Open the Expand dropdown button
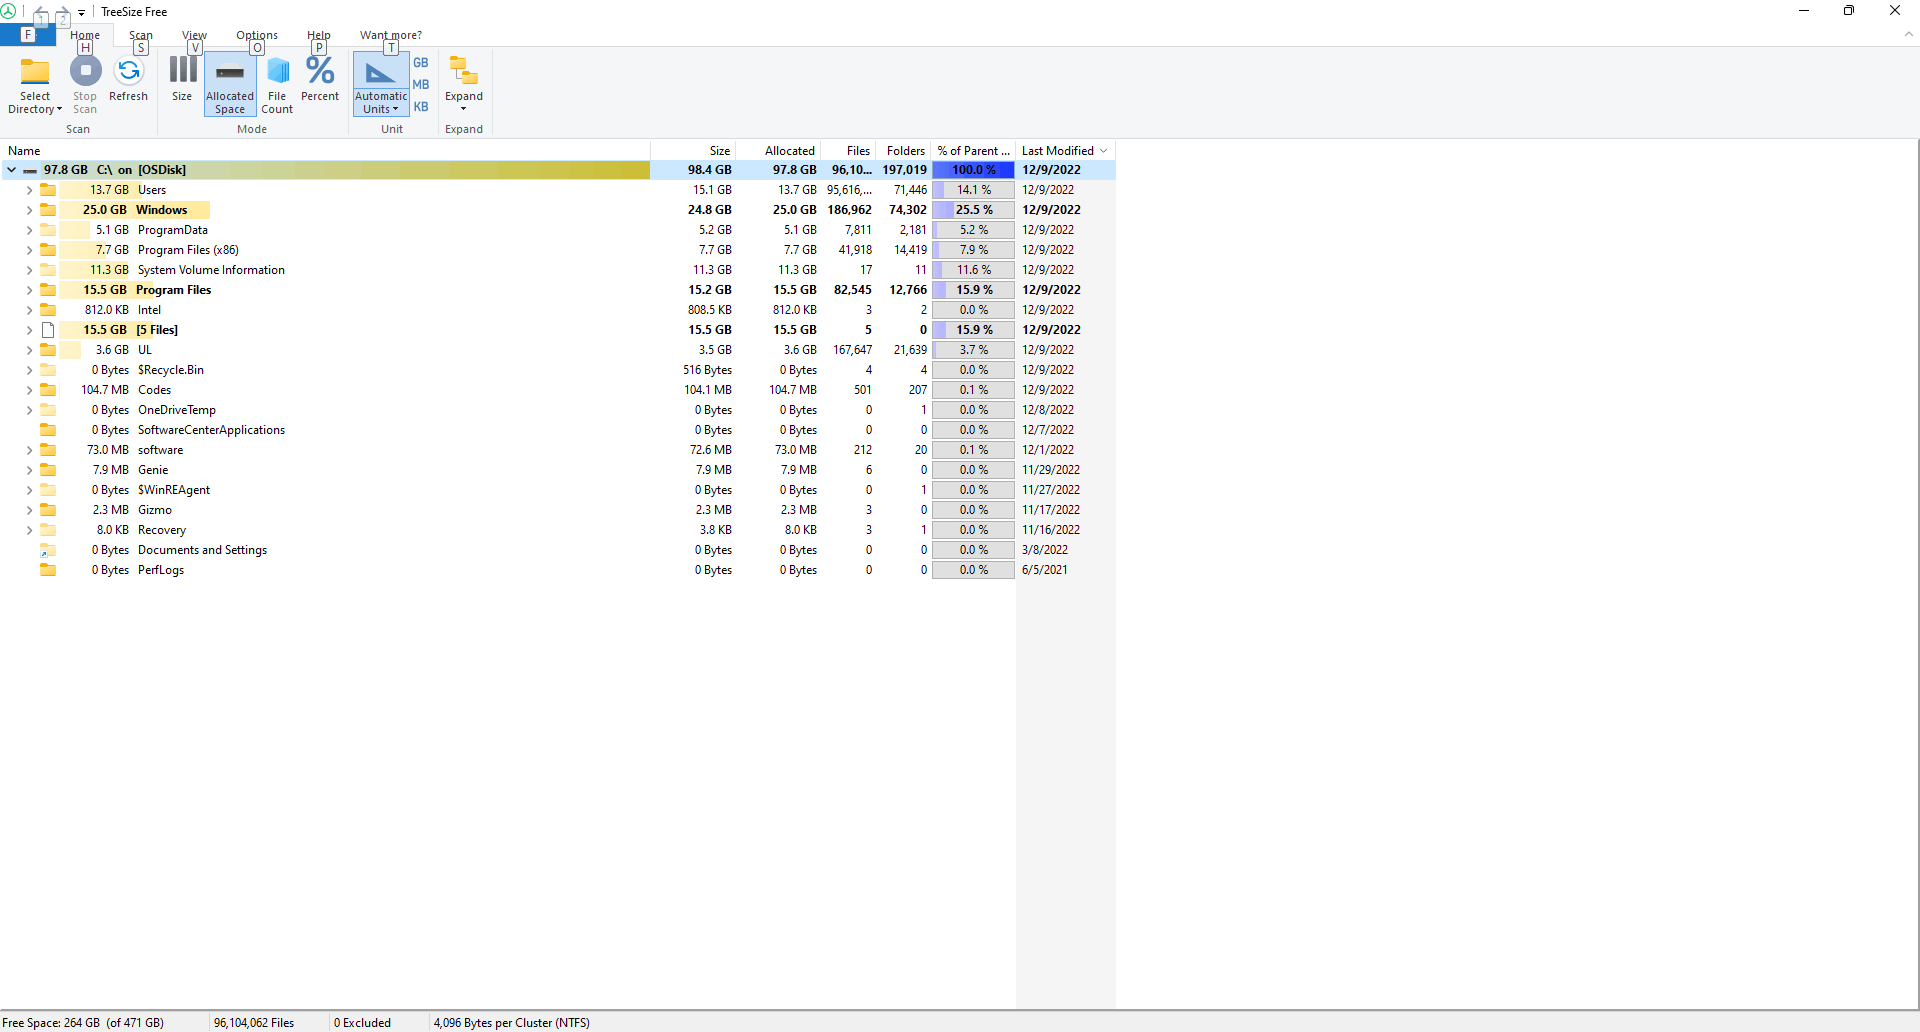The height and width of the screenshot is (1032, 1920). click(x=464, y=84)
